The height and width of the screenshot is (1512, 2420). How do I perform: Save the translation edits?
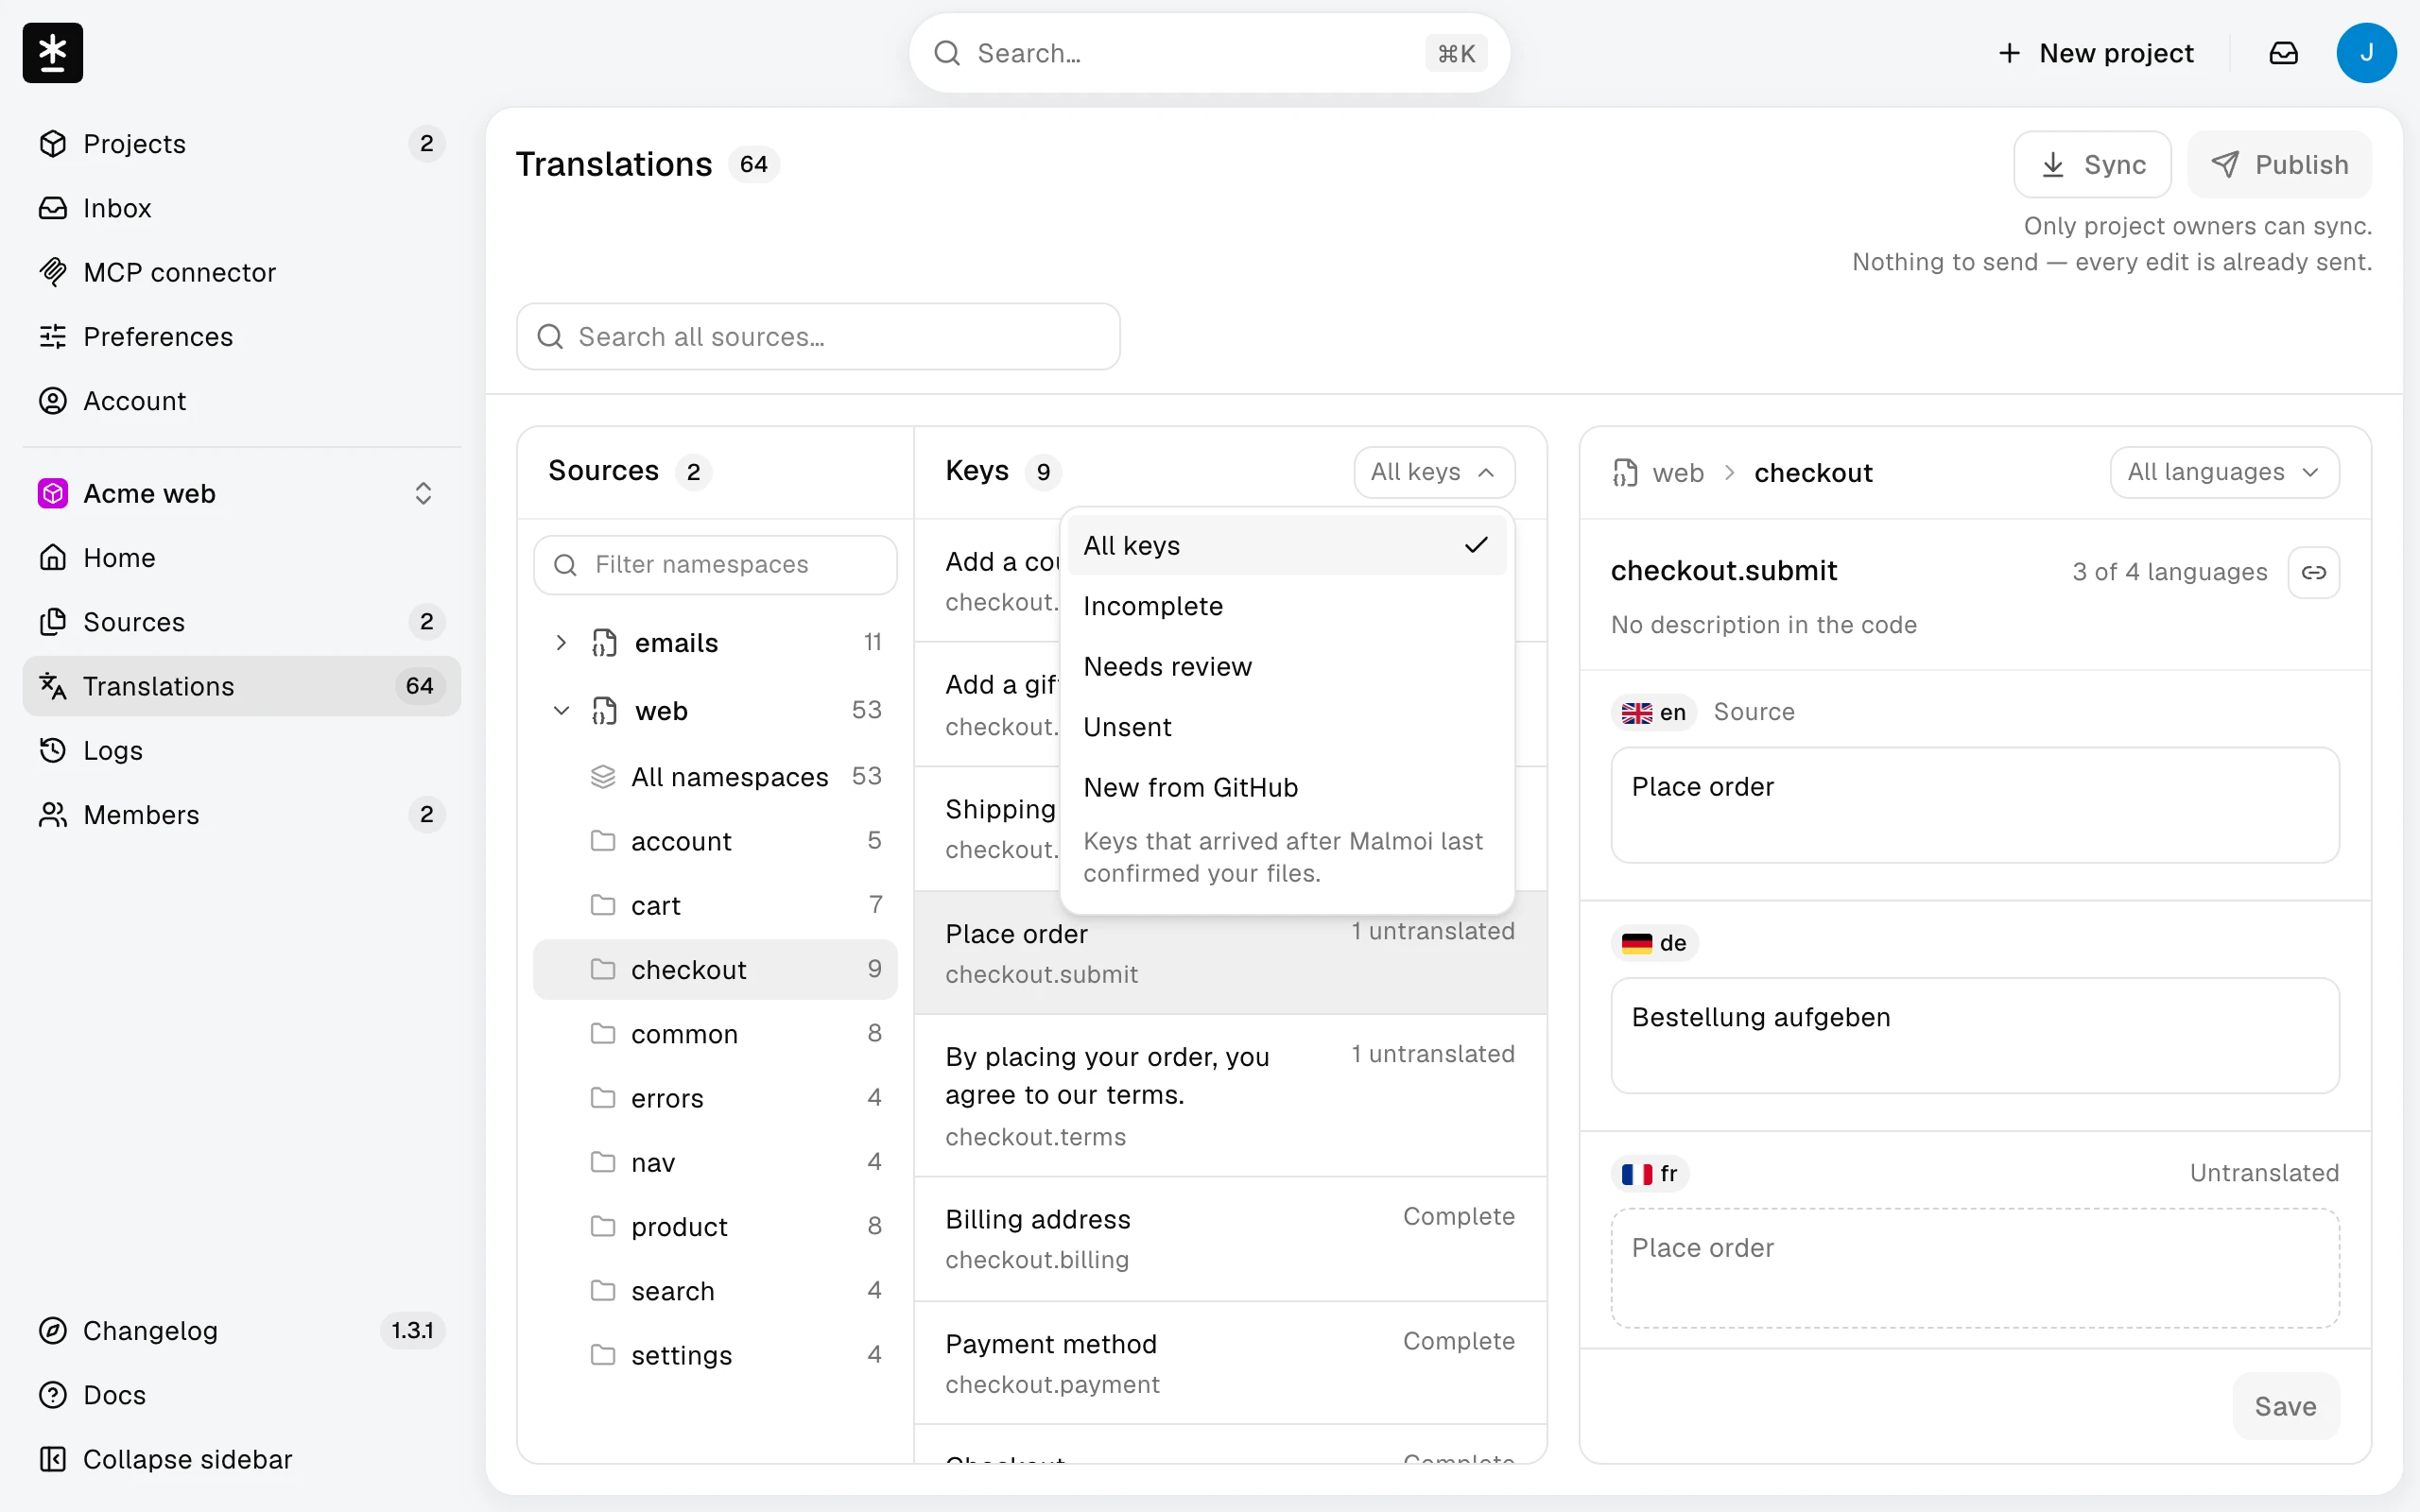2285,1406
